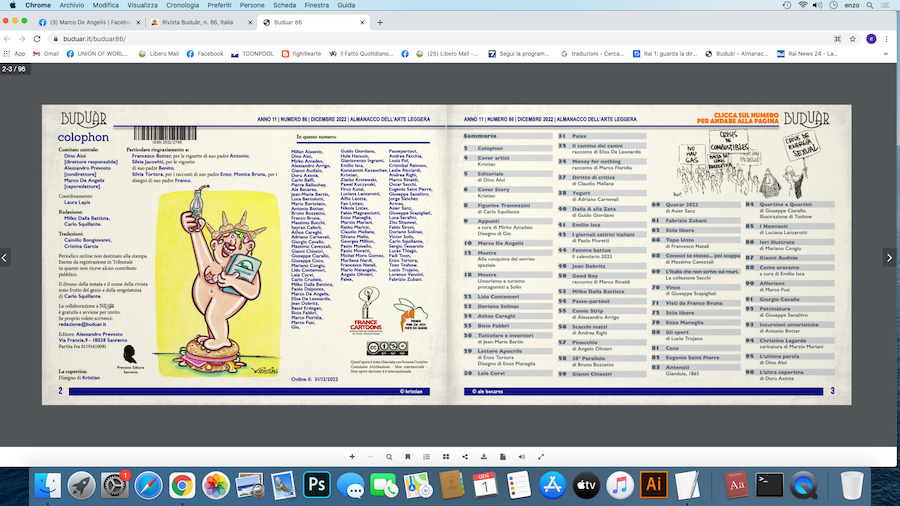
Task: Open the Segui la program... bookmark
Action: point(518,53)
